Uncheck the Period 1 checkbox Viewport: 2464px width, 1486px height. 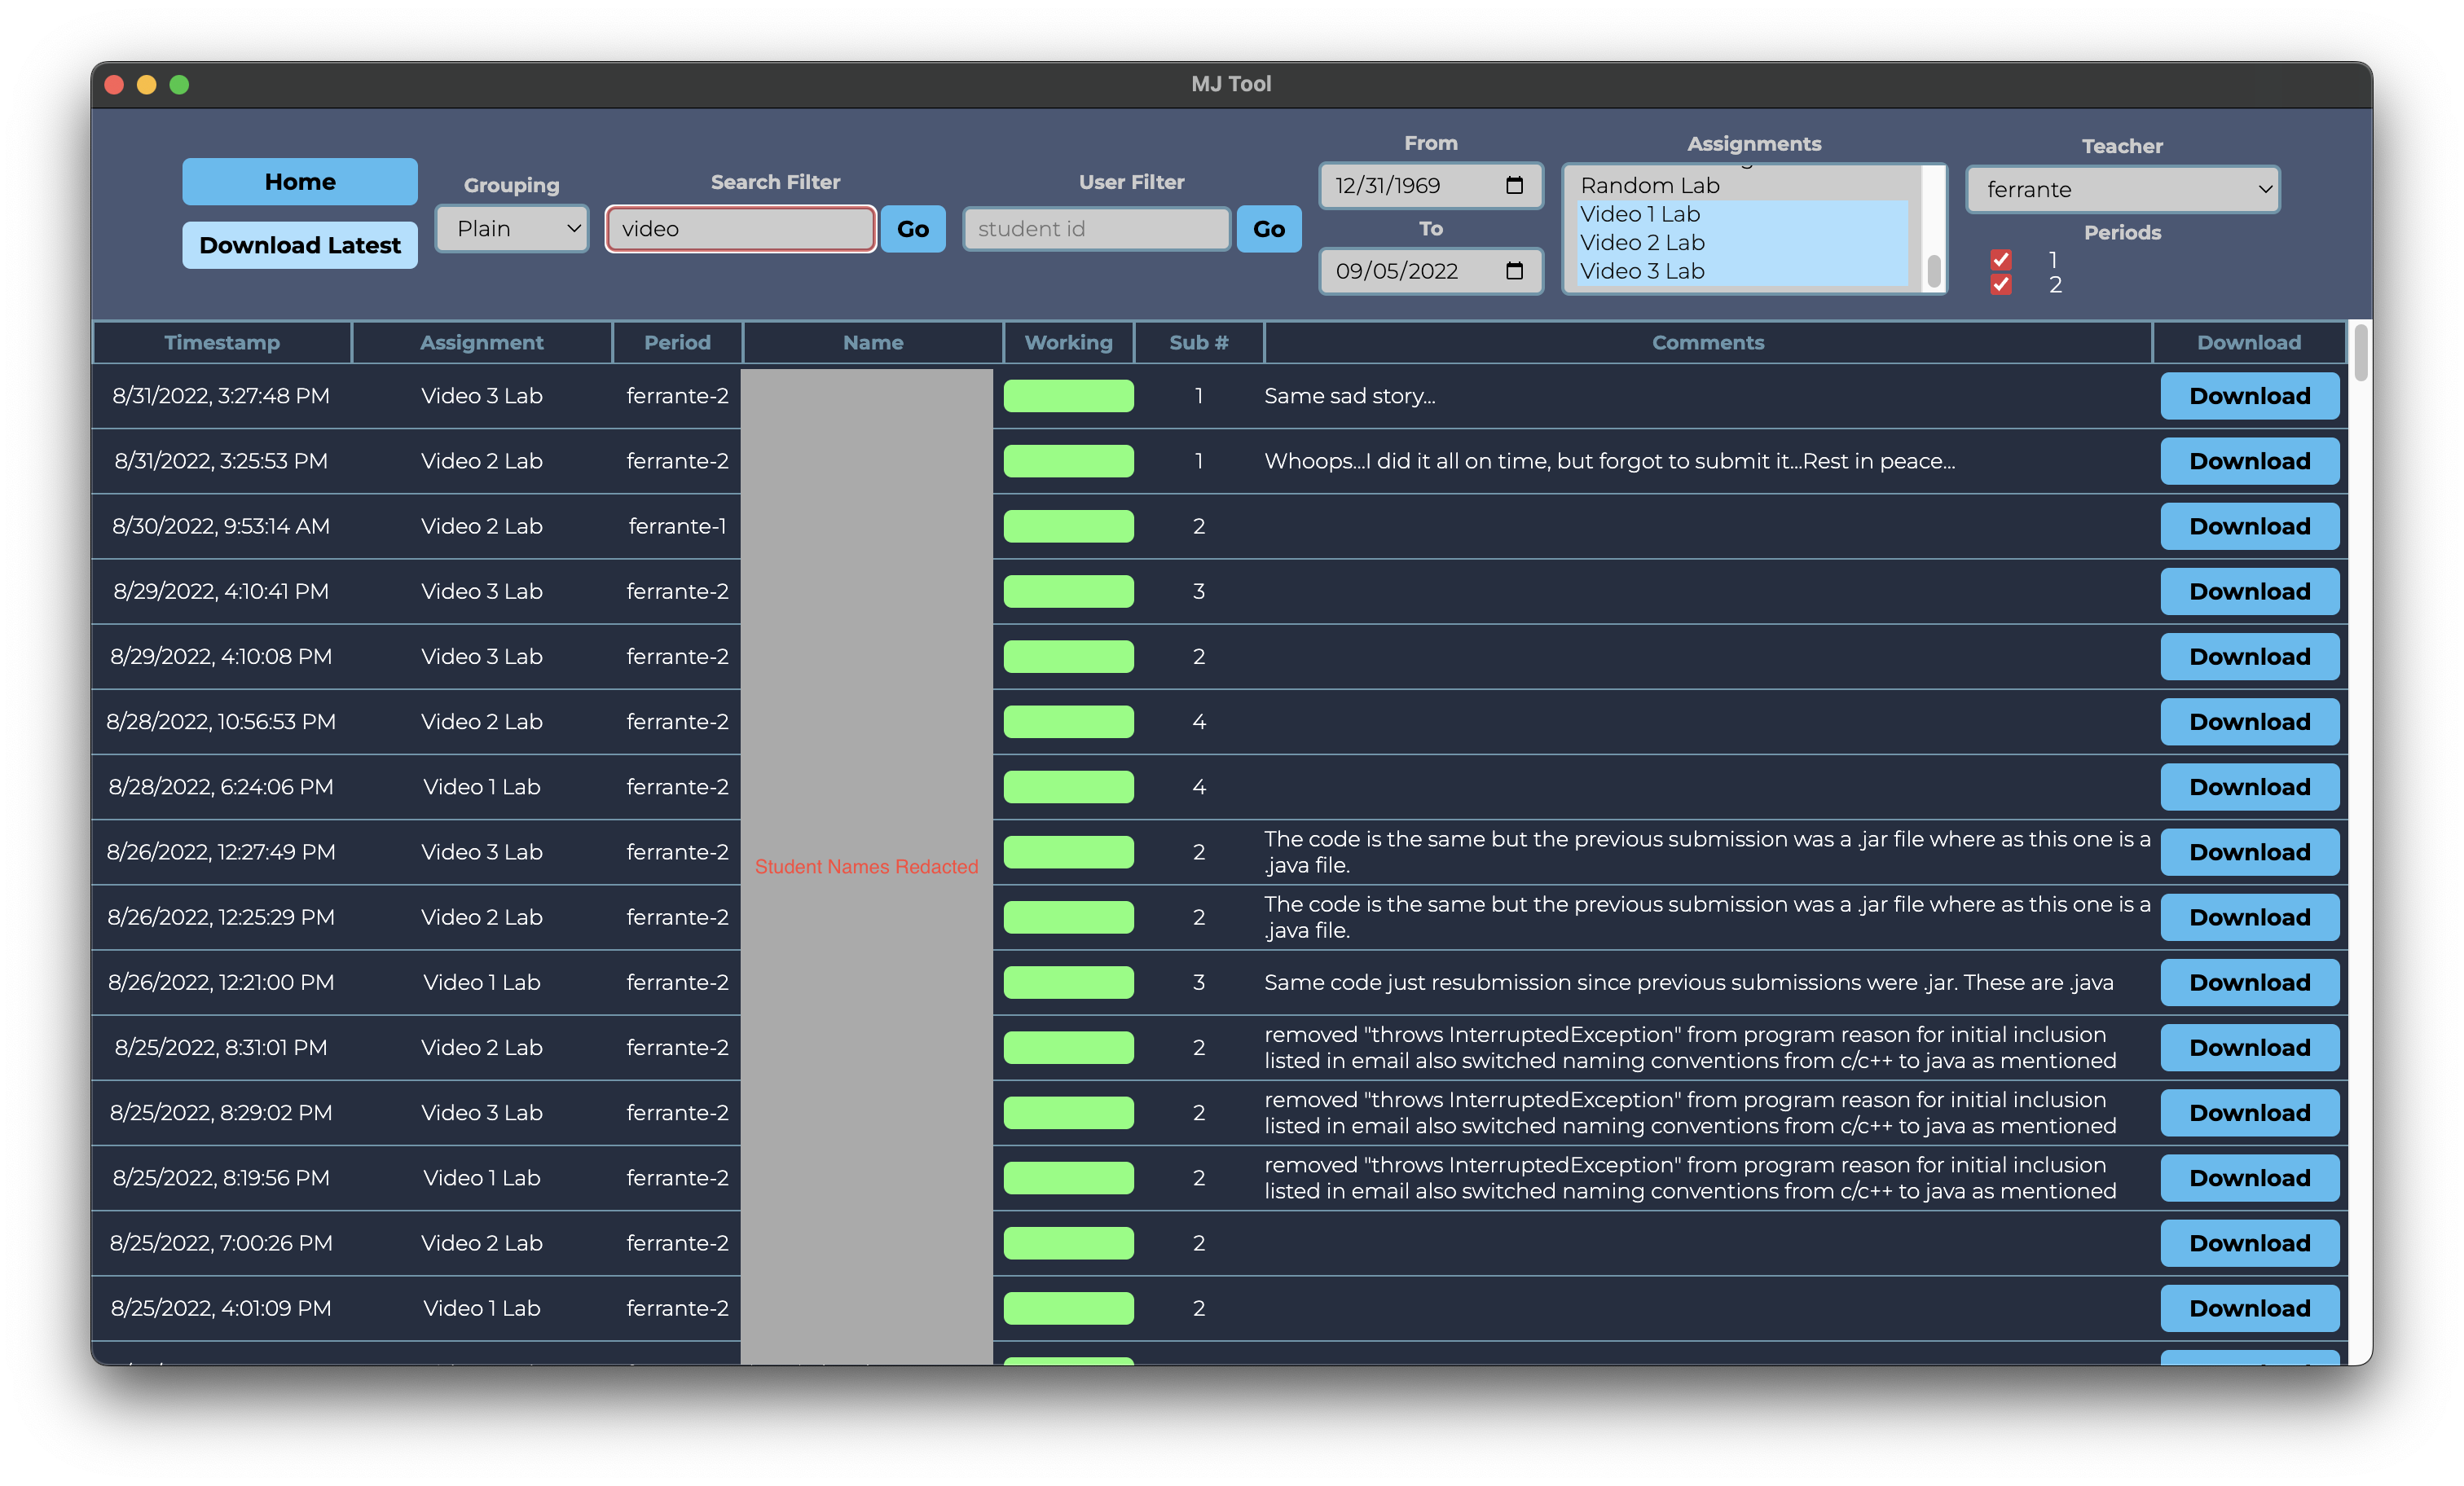coord(2001,260)
